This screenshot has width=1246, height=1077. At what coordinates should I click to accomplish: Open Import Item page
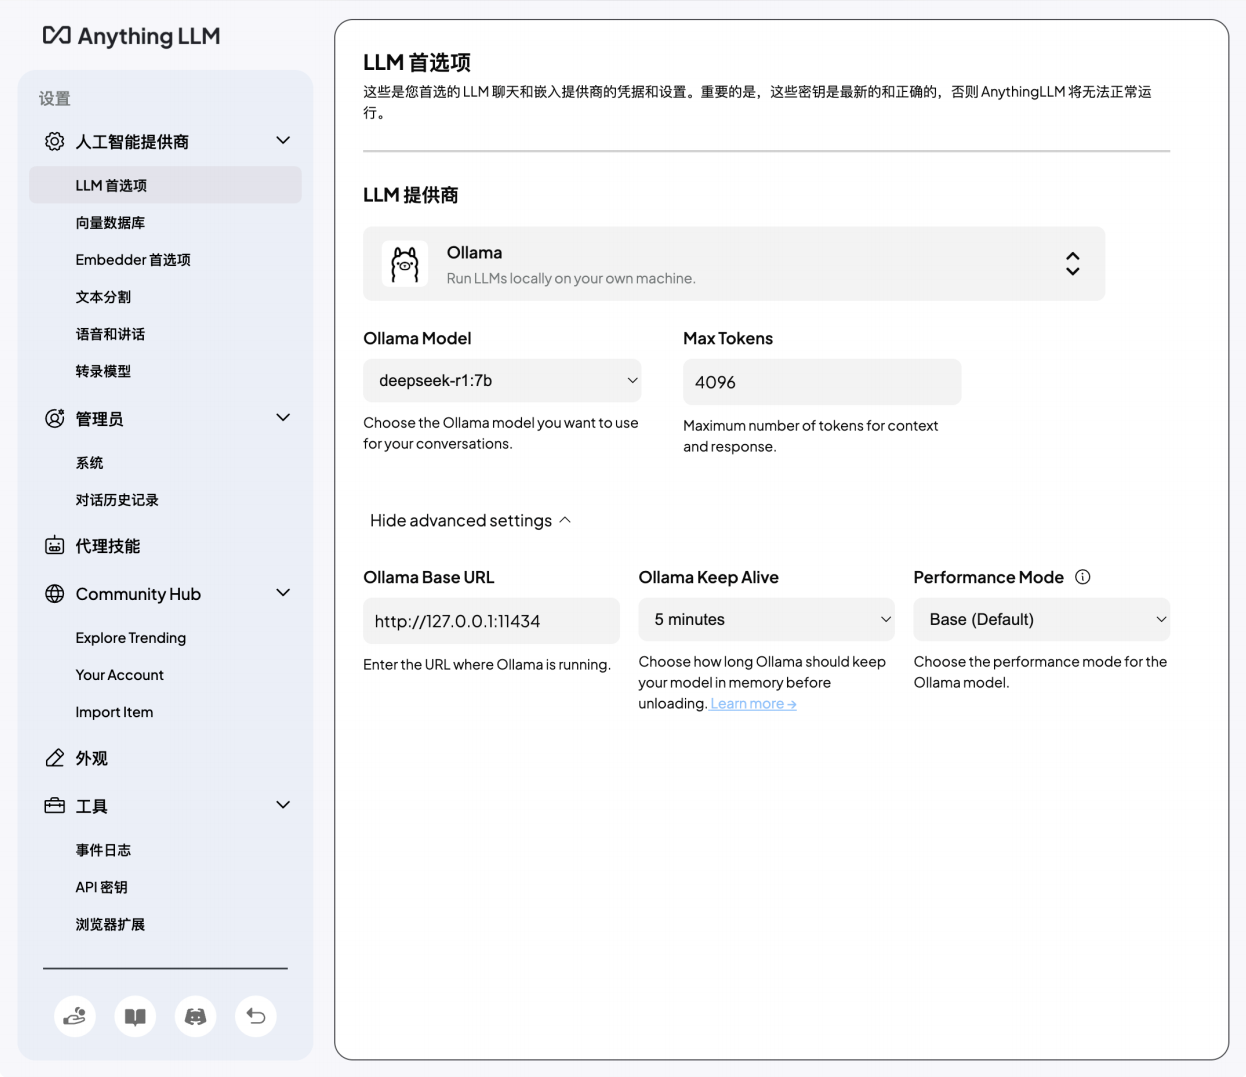114,712
